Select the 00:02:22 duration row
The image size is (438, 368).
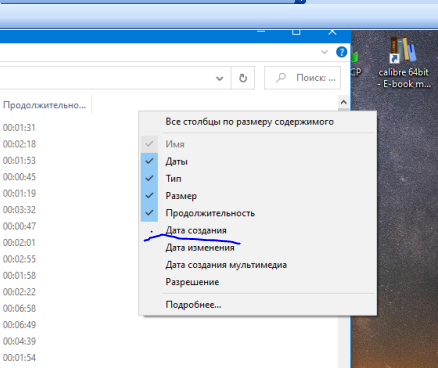tap(19, 292)
